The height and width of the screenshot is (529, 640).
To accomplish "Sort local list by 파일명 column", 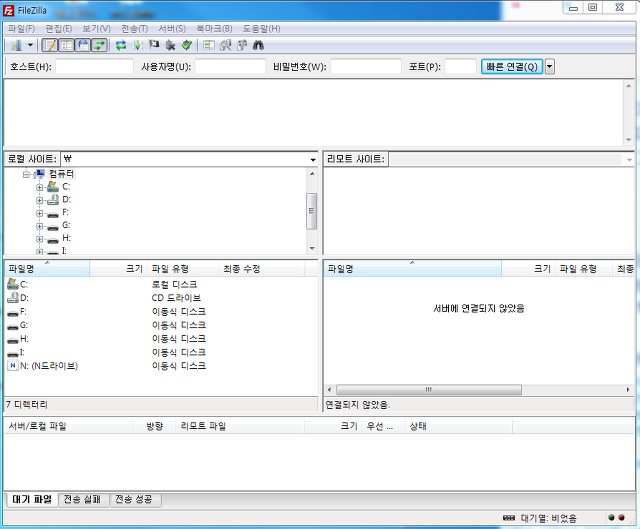I will point(47,269).
